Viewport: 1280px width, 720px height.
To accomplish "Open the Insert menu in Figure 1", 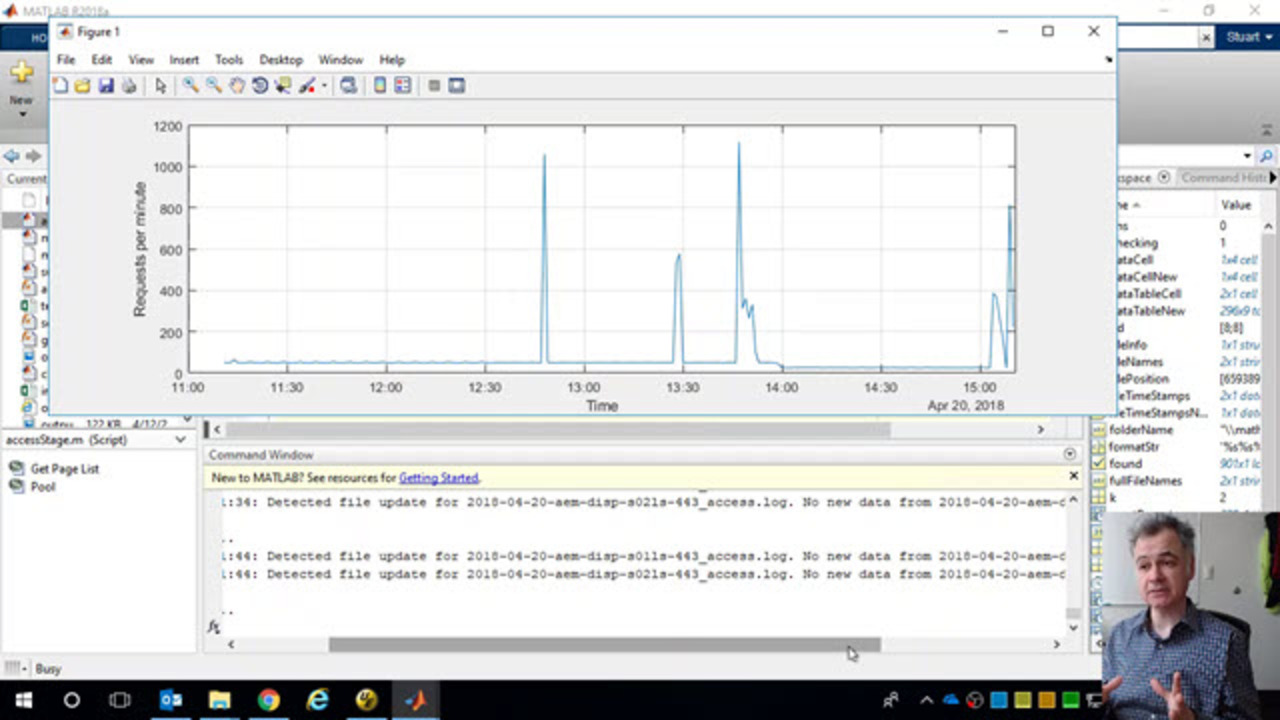I will [184, 60].
